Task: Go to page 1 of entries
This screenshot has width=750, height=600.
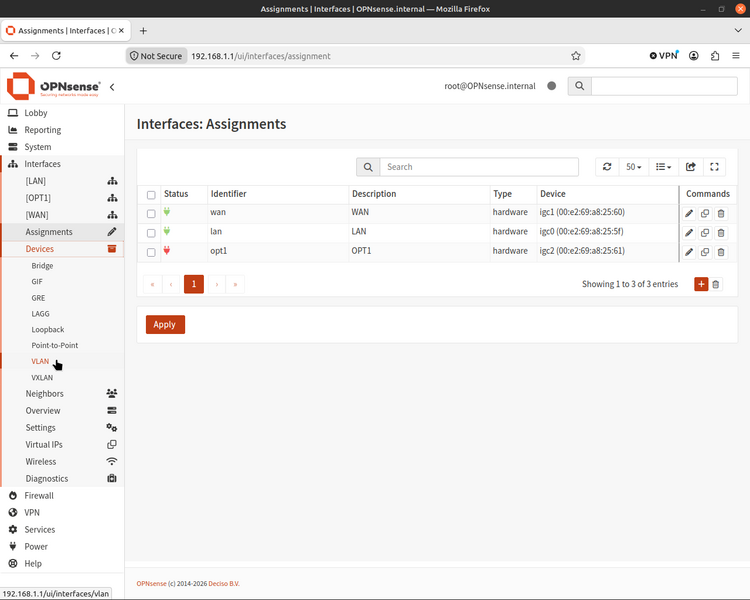Action: point(194,284)
